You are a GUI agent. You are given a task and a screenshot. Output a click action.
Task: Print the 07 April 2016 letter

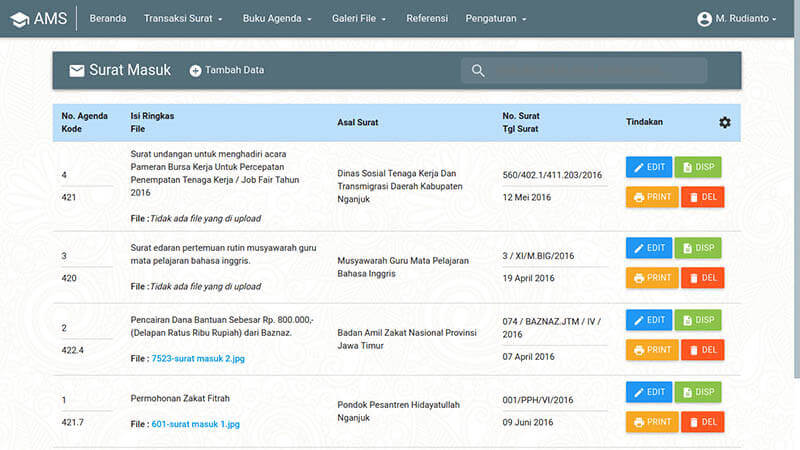[x=652, y=350]
